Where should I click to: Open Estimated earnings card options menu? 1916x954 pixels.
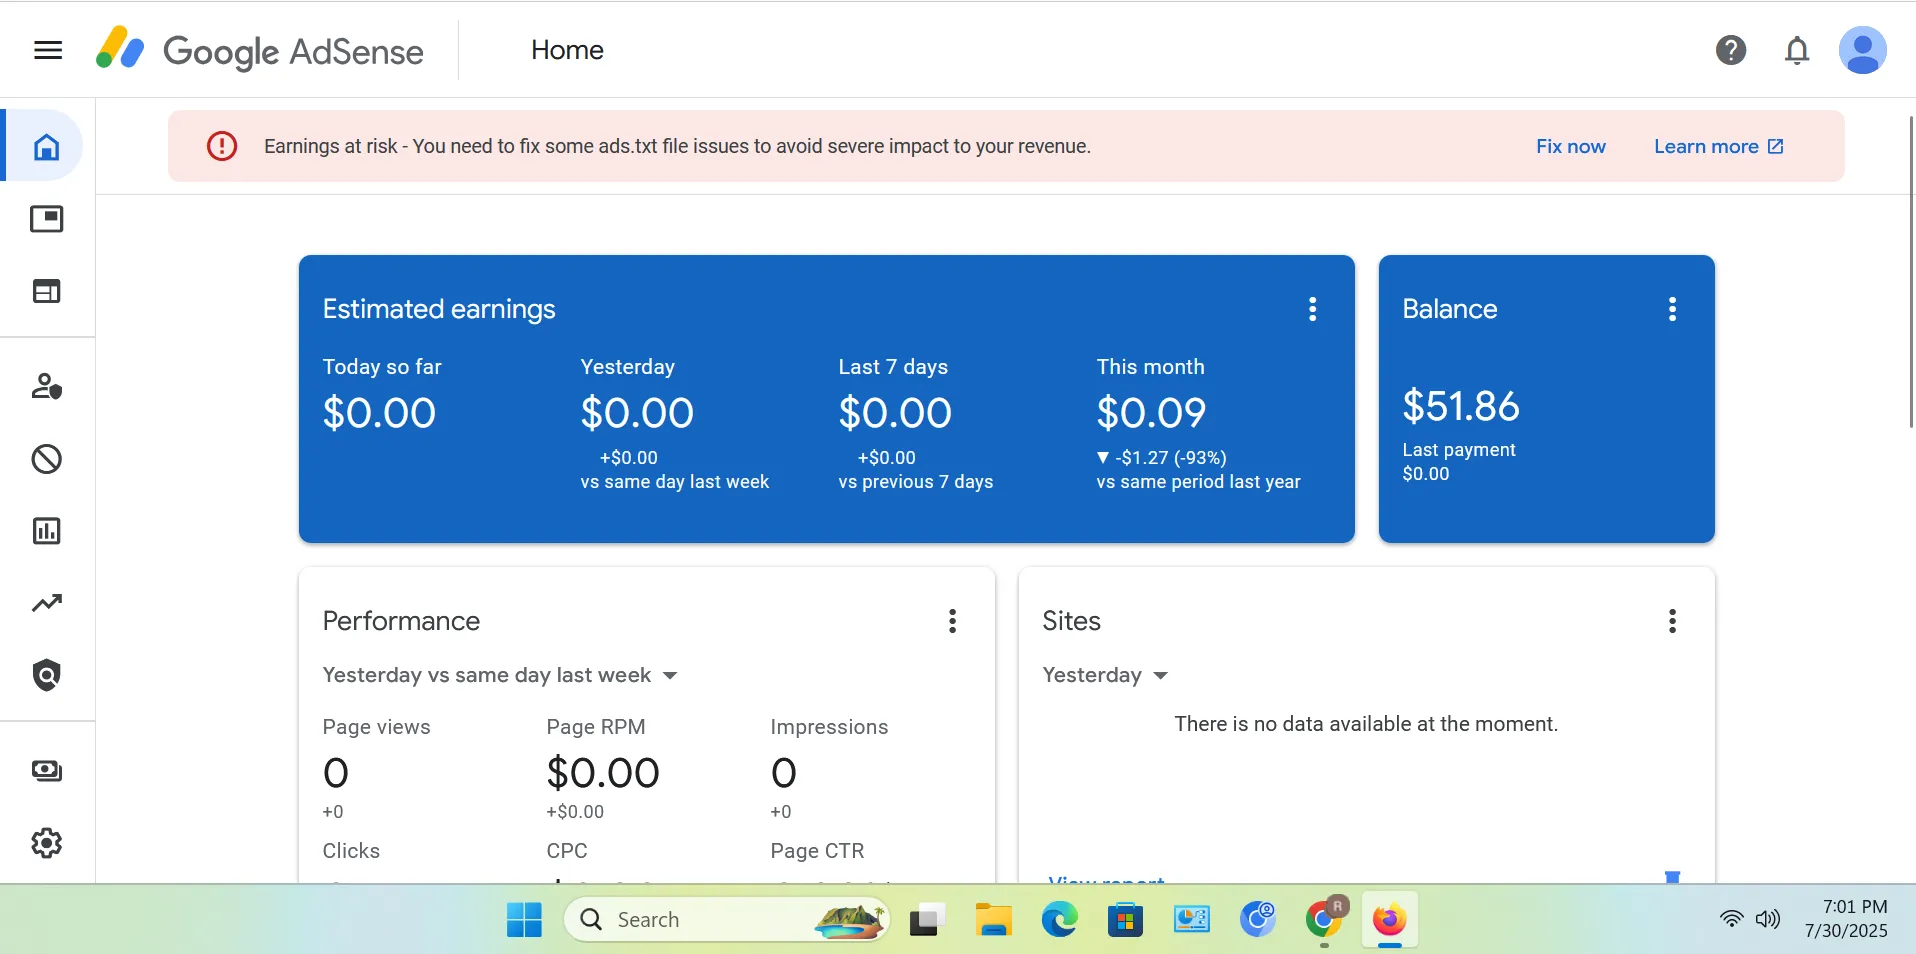(1312, 309)
